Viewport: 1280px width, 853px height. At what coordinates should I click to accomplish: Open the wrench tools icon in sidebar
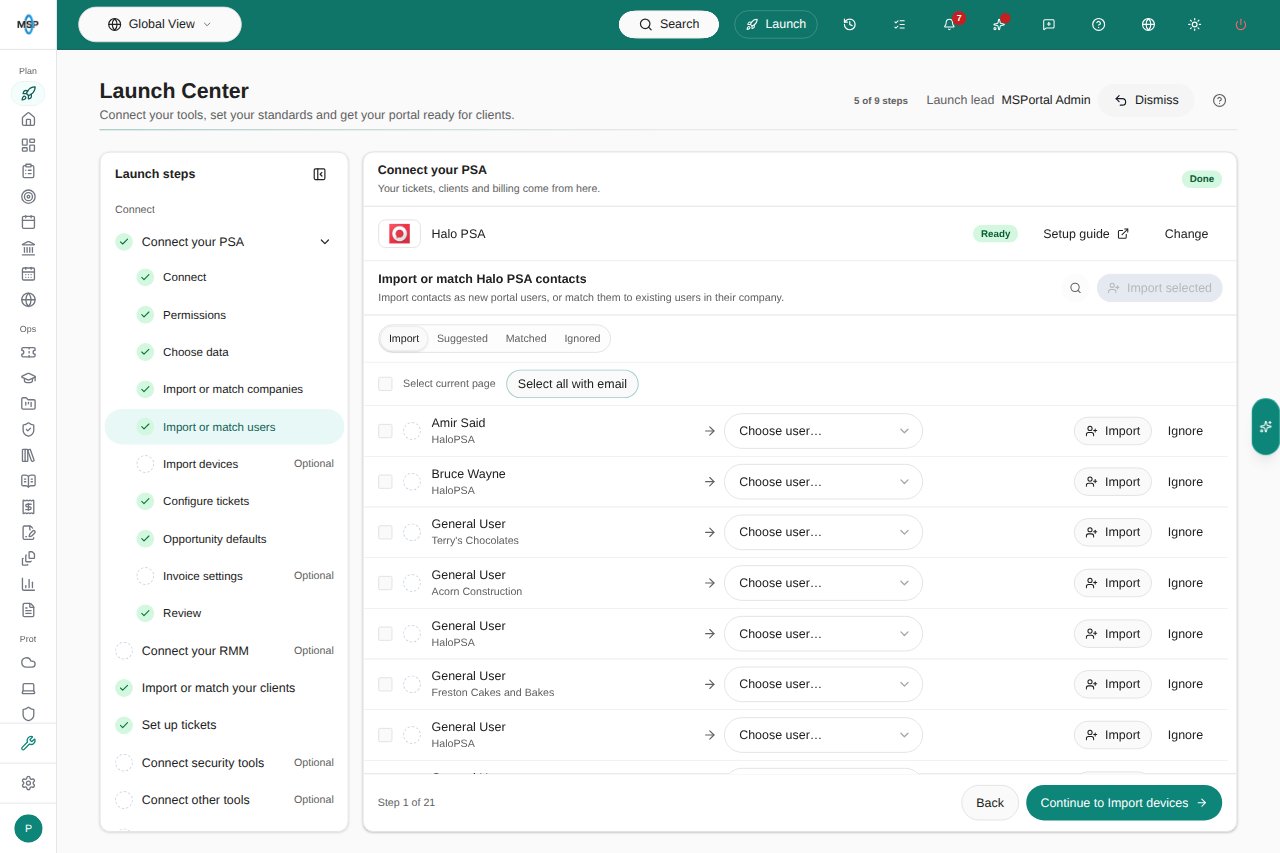[x=28, y=743]
